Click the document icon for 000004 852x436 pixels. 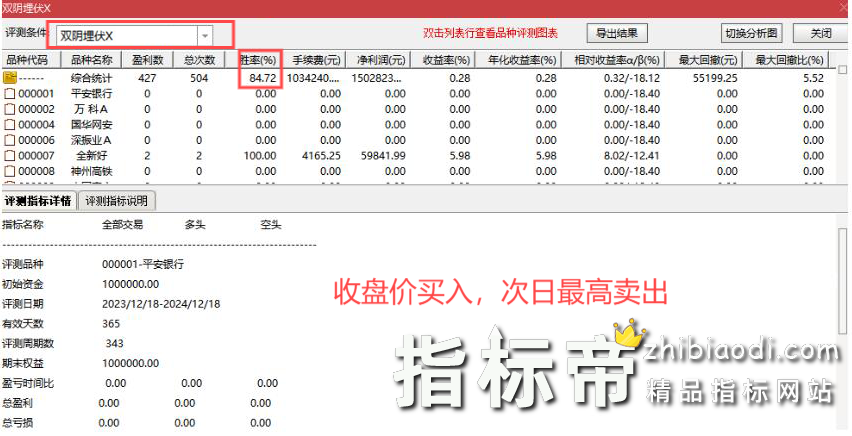(x=10, y=124)
